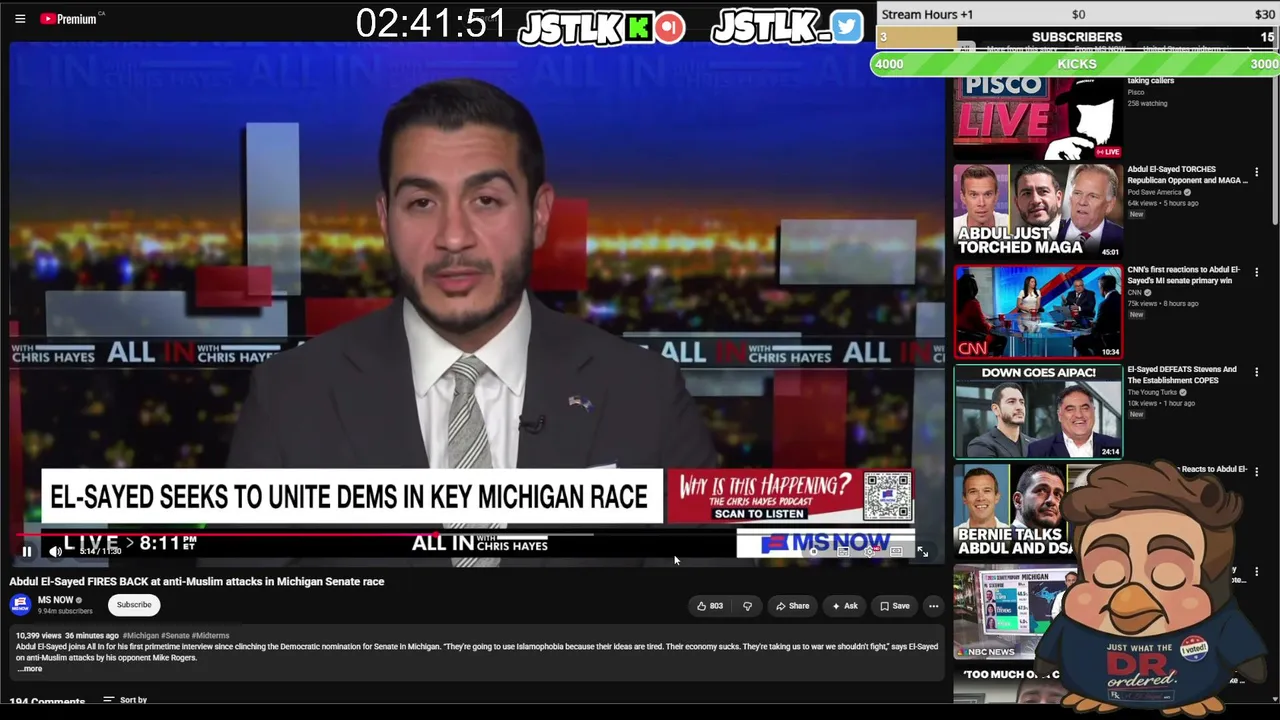This screenshot has height=720, width=1280.
Task: Click the green KICKS goal progress bar
Action: (x=1075, y=64)
